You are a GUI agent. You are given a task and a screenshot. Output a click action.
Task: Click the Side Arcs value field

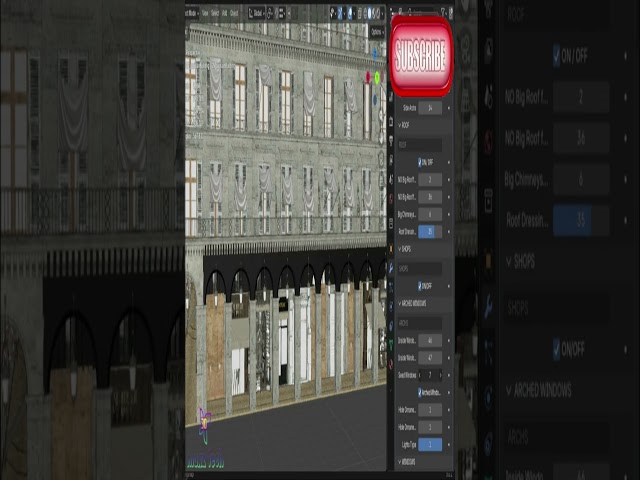(430, 108)
